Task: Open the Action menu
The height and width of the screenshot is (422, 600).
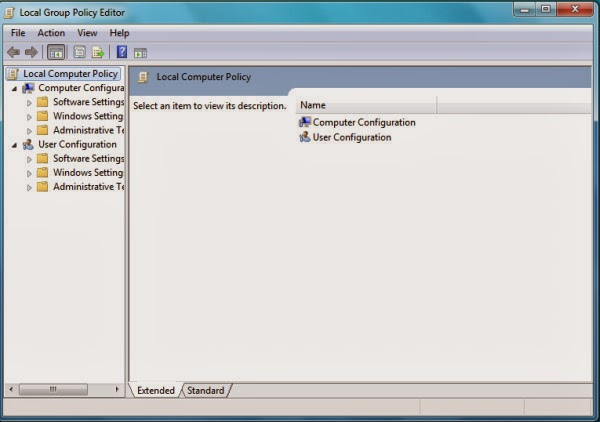Action: click(x=51, y=33)
